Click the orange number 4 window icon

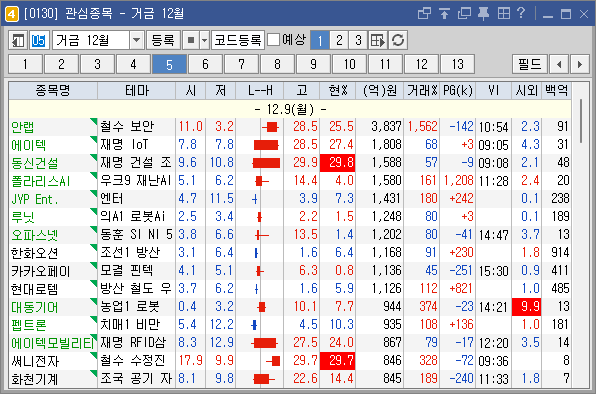point(11,14)
